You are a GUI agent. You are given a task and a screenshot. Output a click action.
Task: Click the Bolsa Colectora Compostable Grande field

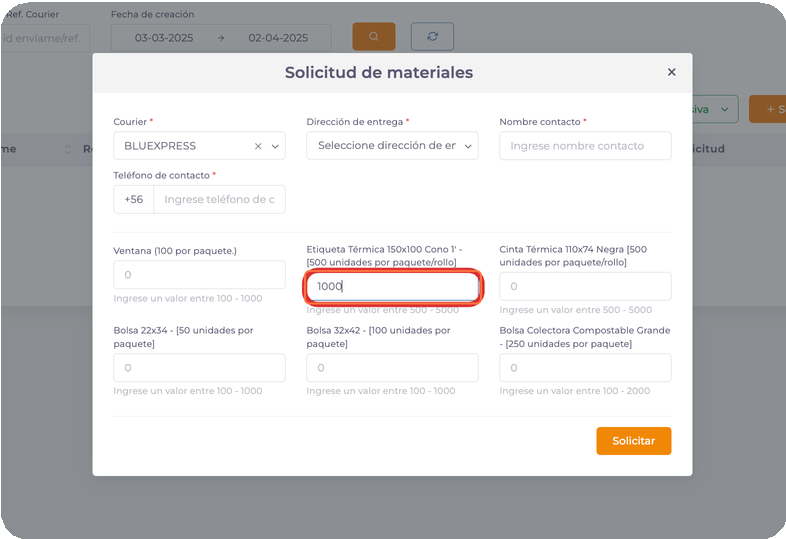[585, 368]
